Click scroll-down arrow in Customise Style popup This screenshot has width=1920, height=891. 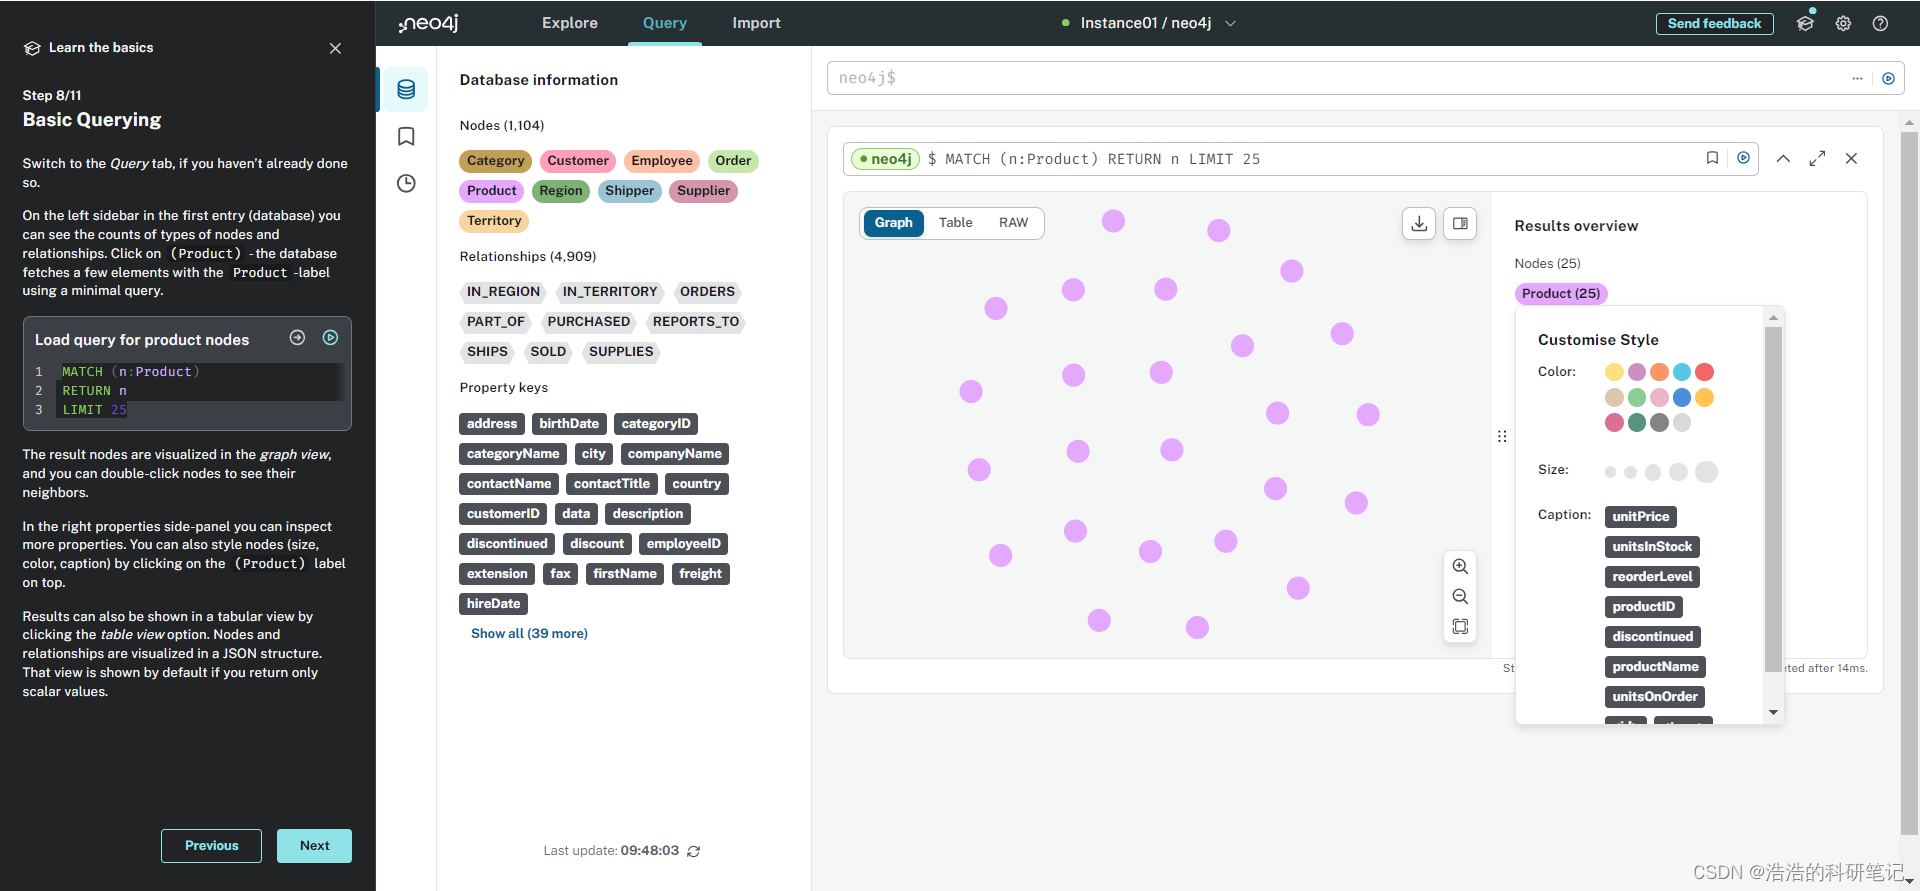point(1773,712)
